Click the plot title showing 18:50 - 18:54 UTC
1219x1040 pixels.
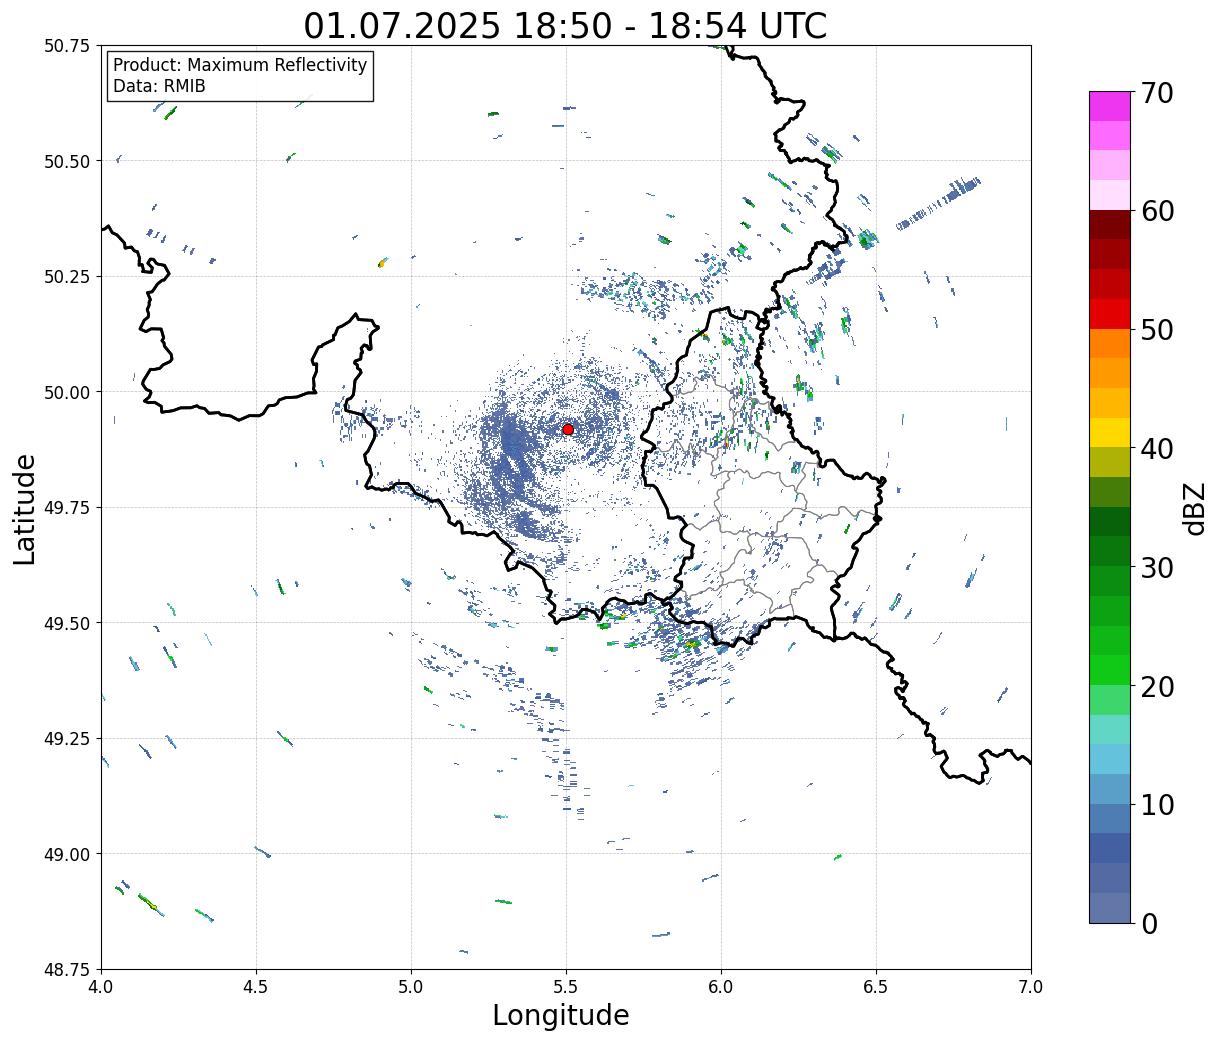click(565, 25)
